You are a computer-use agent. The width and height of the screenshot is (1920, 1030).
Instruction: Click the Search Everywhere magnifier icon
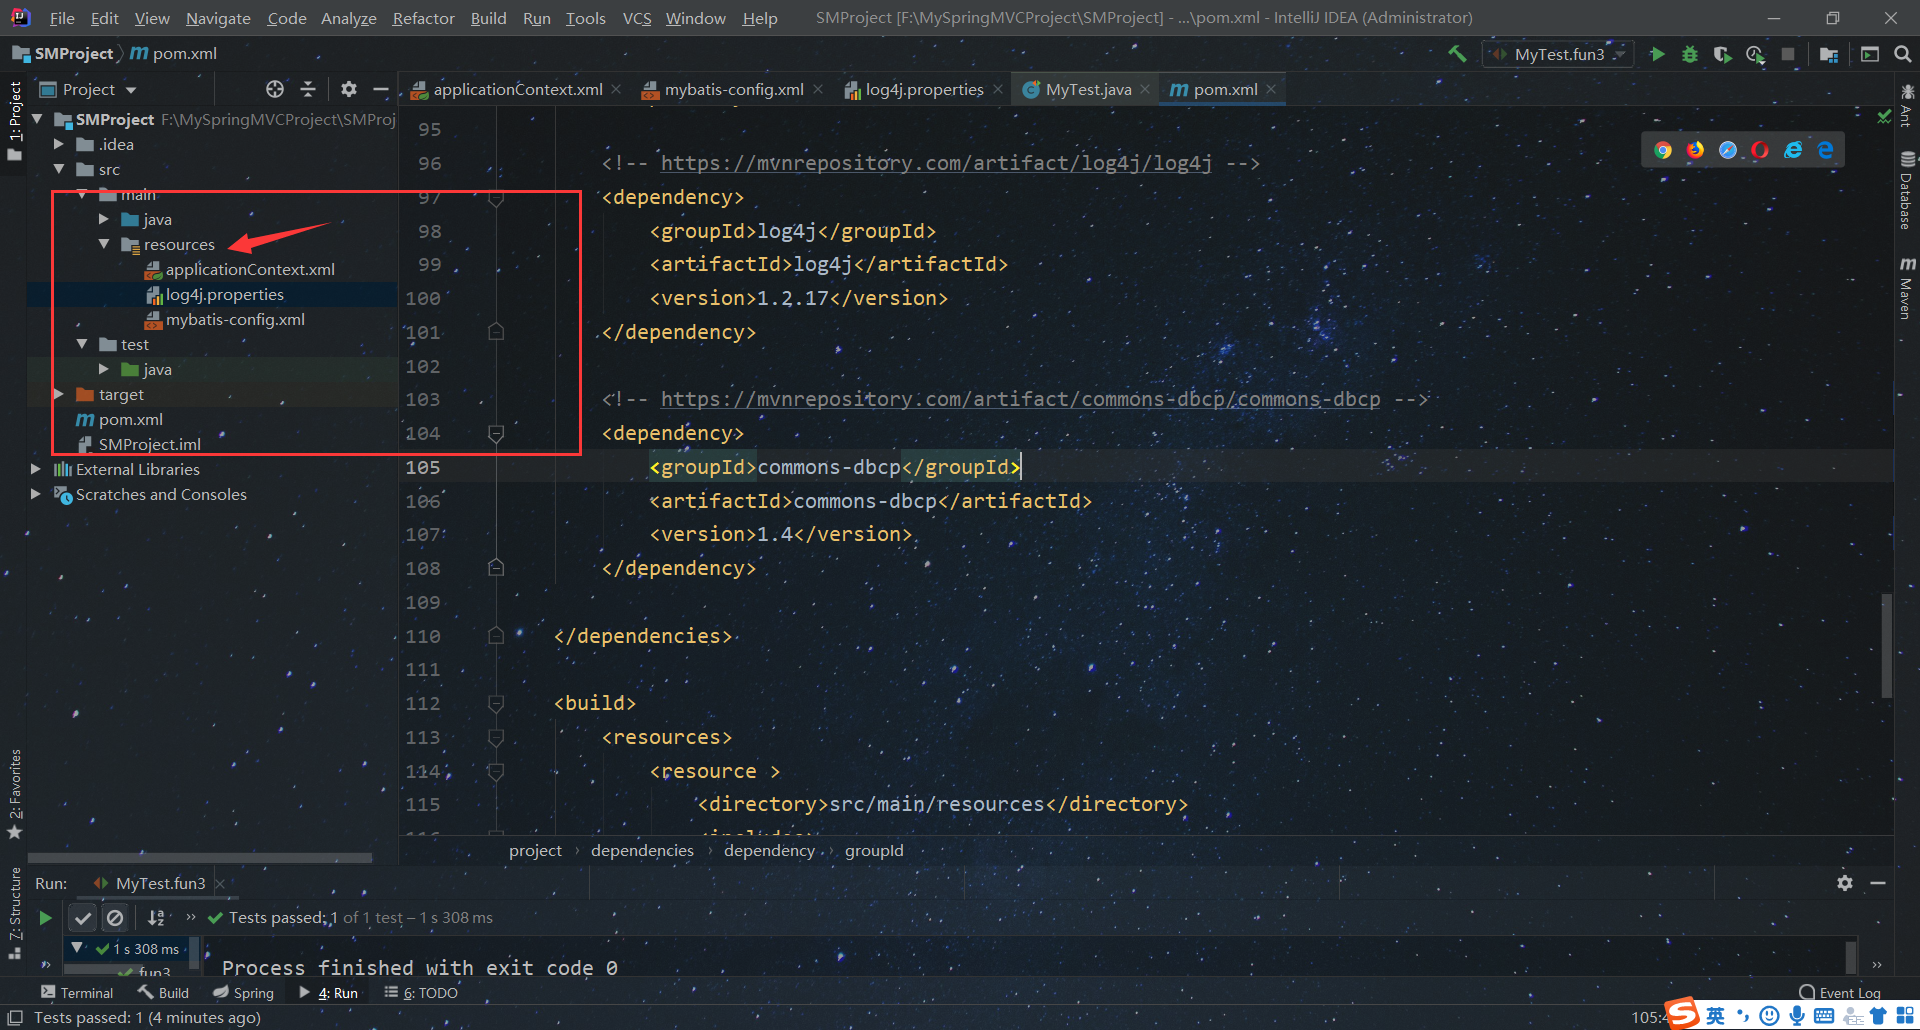pos(1902,54)
